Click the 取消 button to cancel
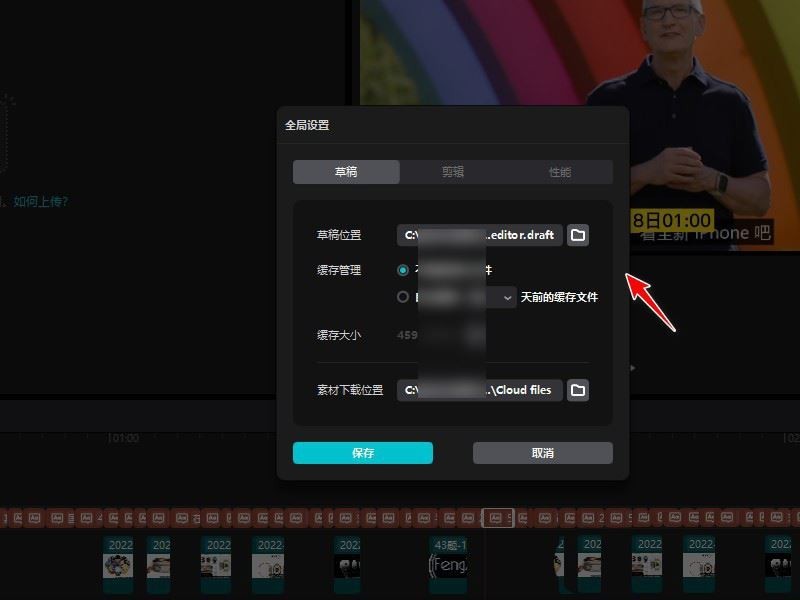800x600 pixels. coord(541,452)
